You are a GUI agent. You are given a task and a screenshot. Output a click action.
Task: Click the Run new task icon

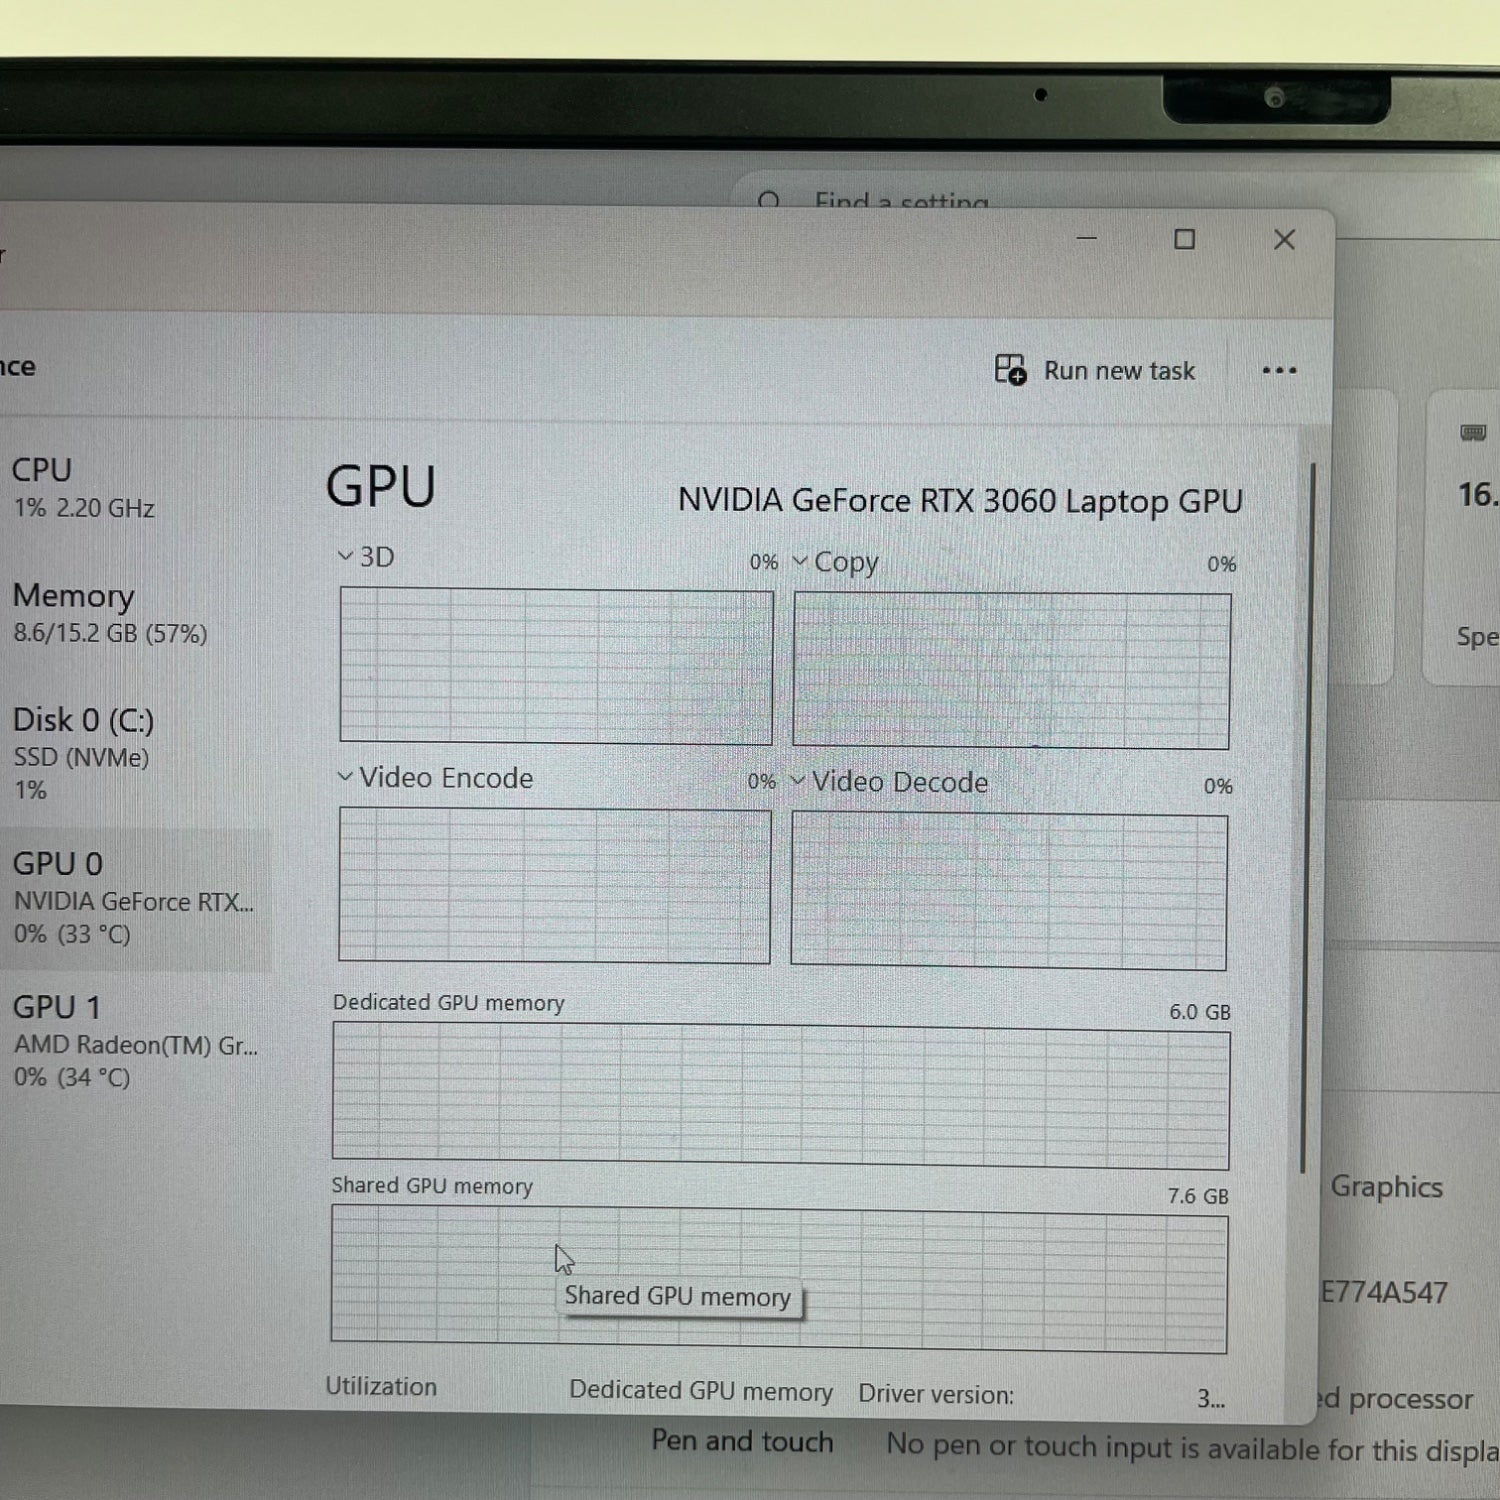1010,370
